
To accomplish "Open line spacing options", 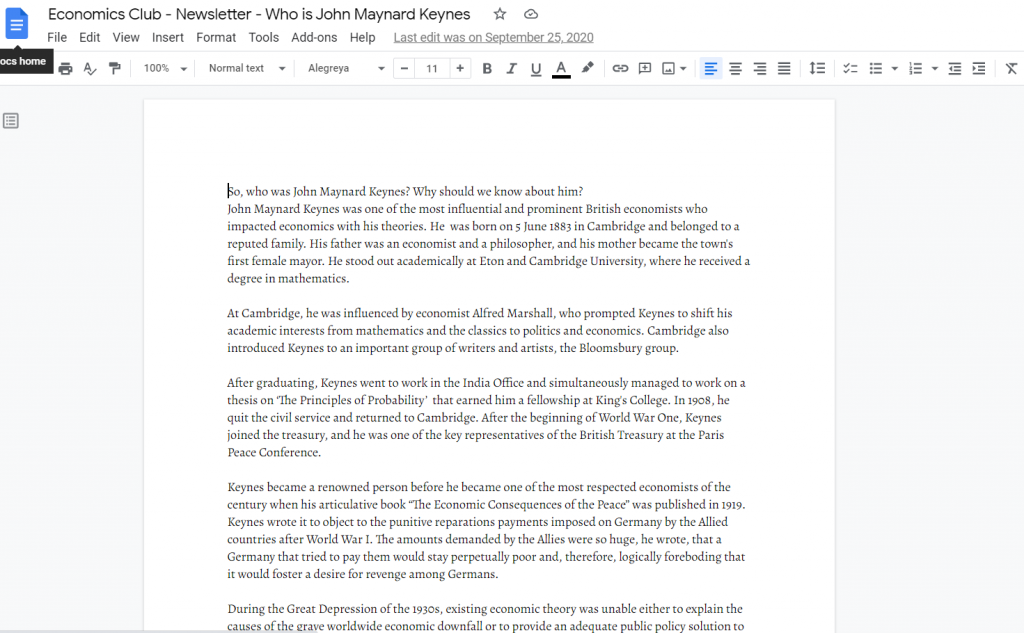I will 817,68.
